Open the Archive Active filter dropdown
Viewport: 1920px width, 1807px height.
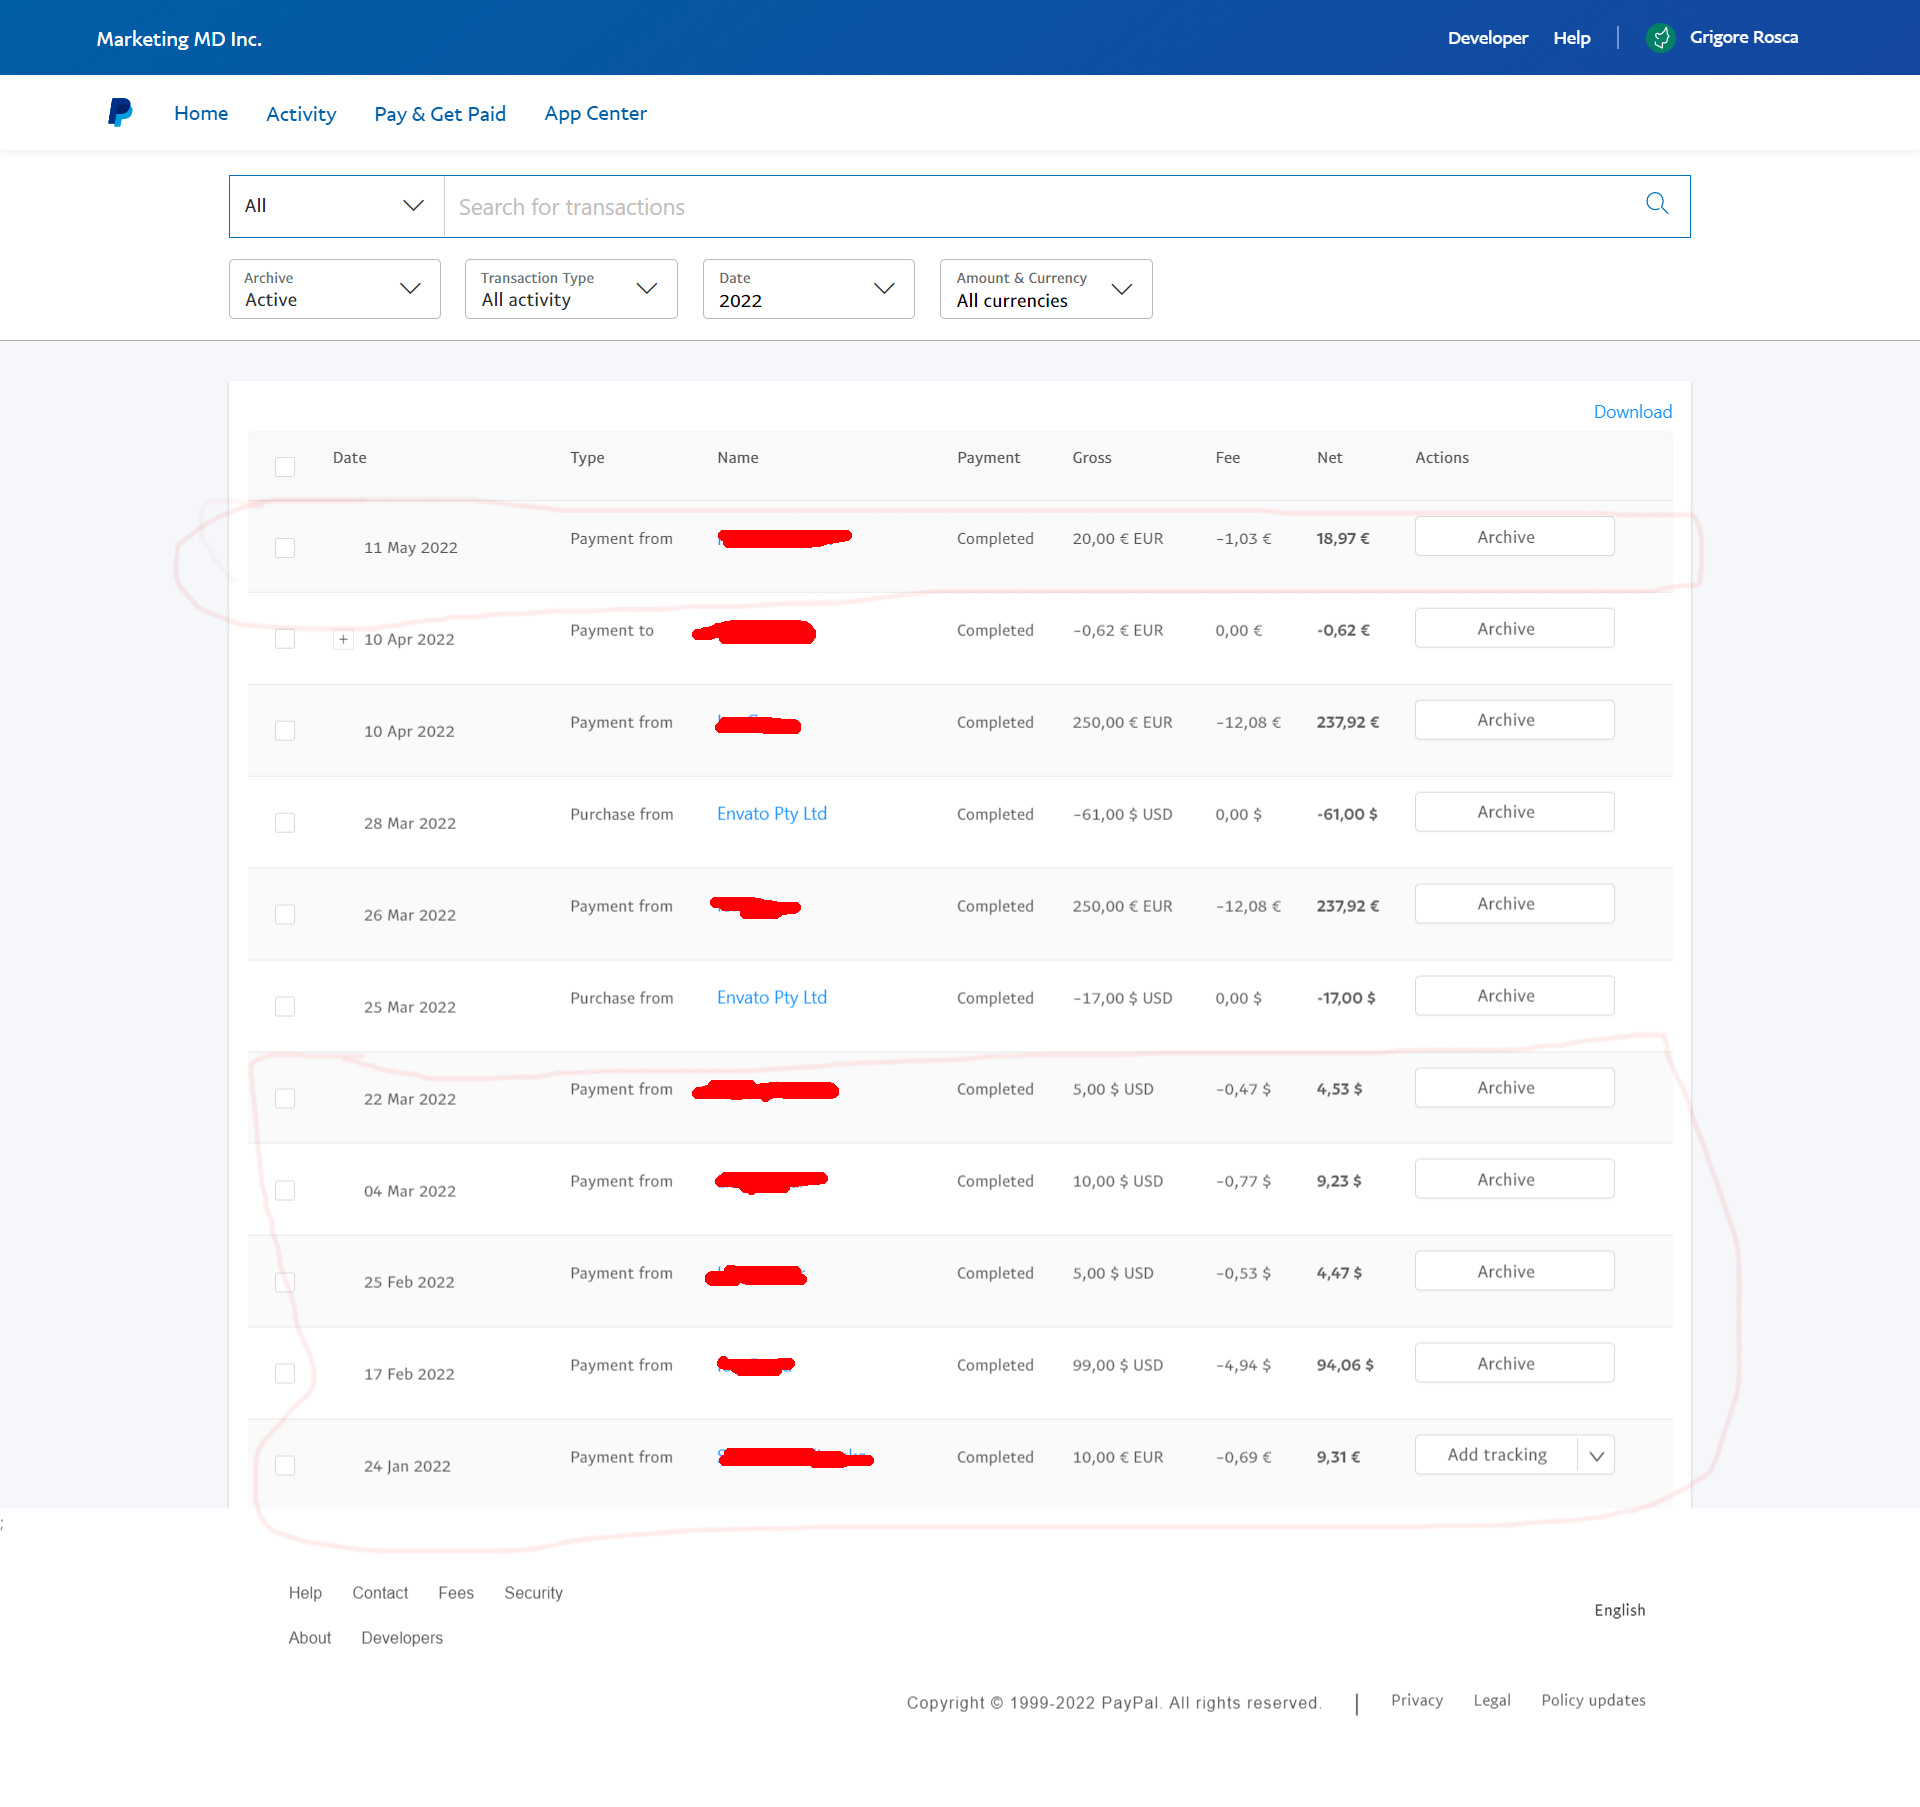(334, 289)
